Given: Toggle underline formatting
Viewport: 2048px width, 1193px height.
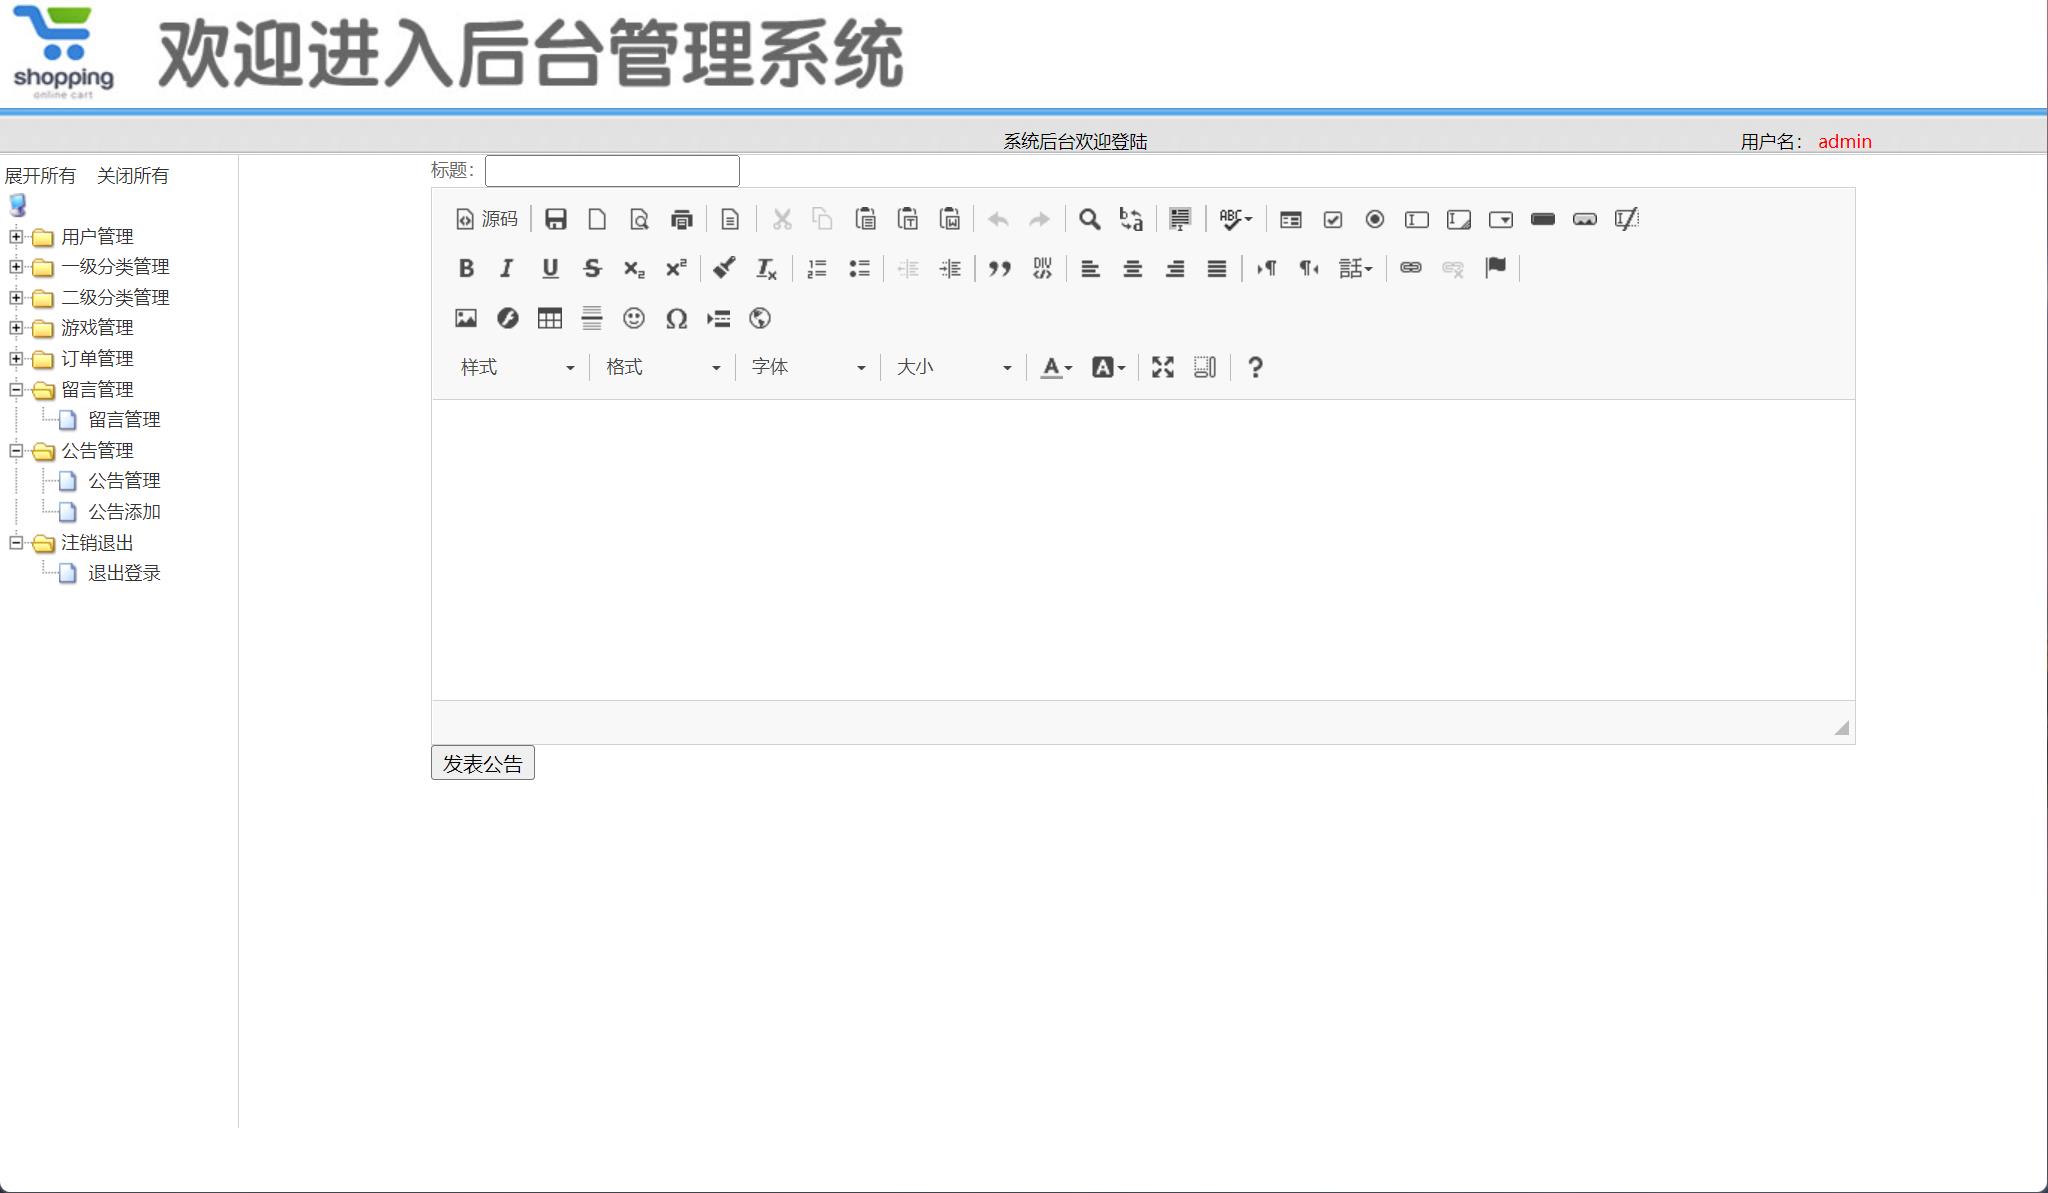Looking at the screenshot, I should (x=549, y=268).
